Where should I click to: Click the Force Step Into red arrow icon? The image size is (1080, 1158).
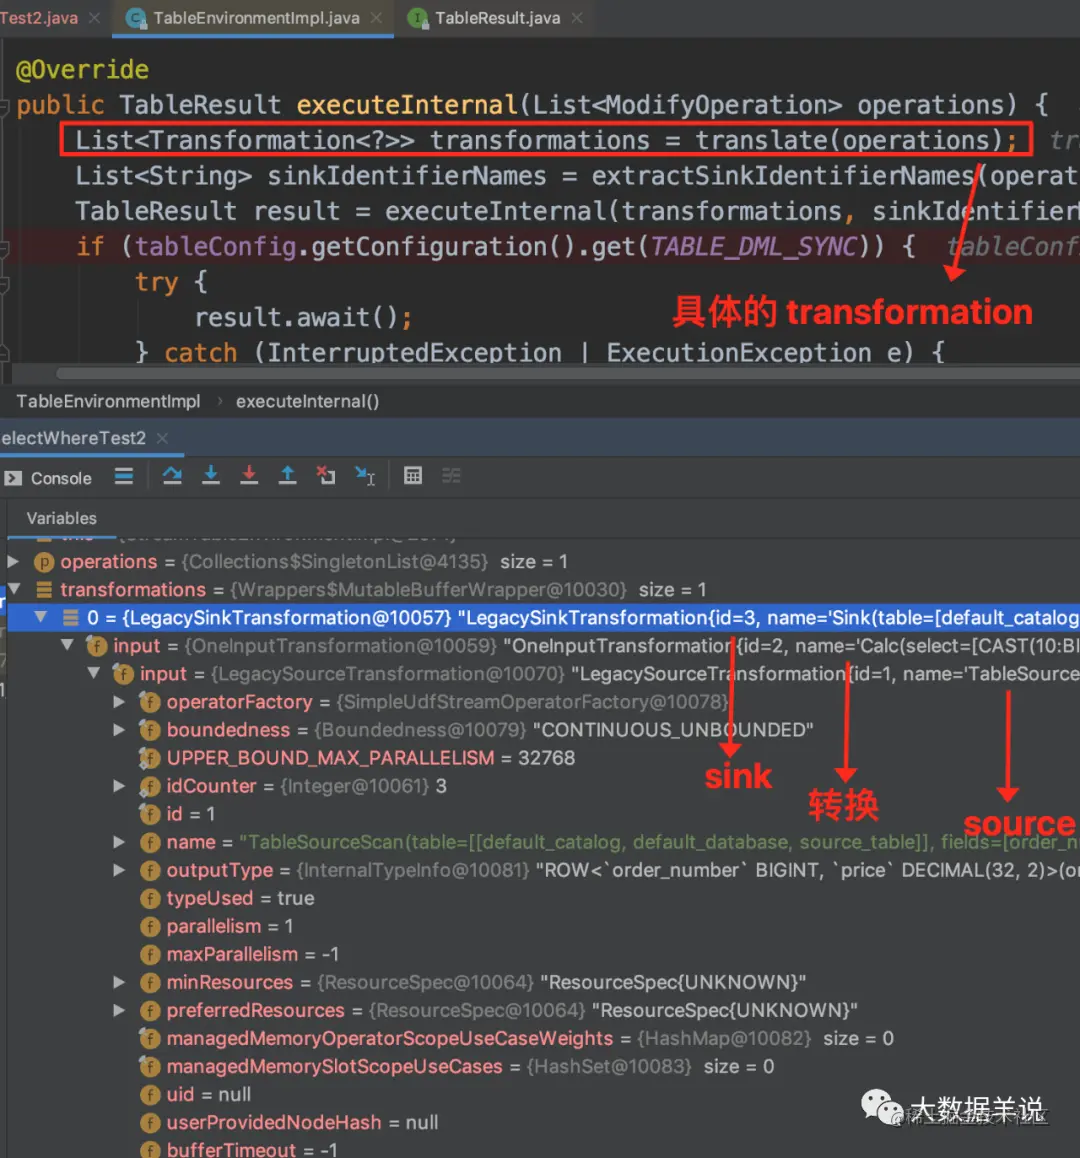[250, 476]
